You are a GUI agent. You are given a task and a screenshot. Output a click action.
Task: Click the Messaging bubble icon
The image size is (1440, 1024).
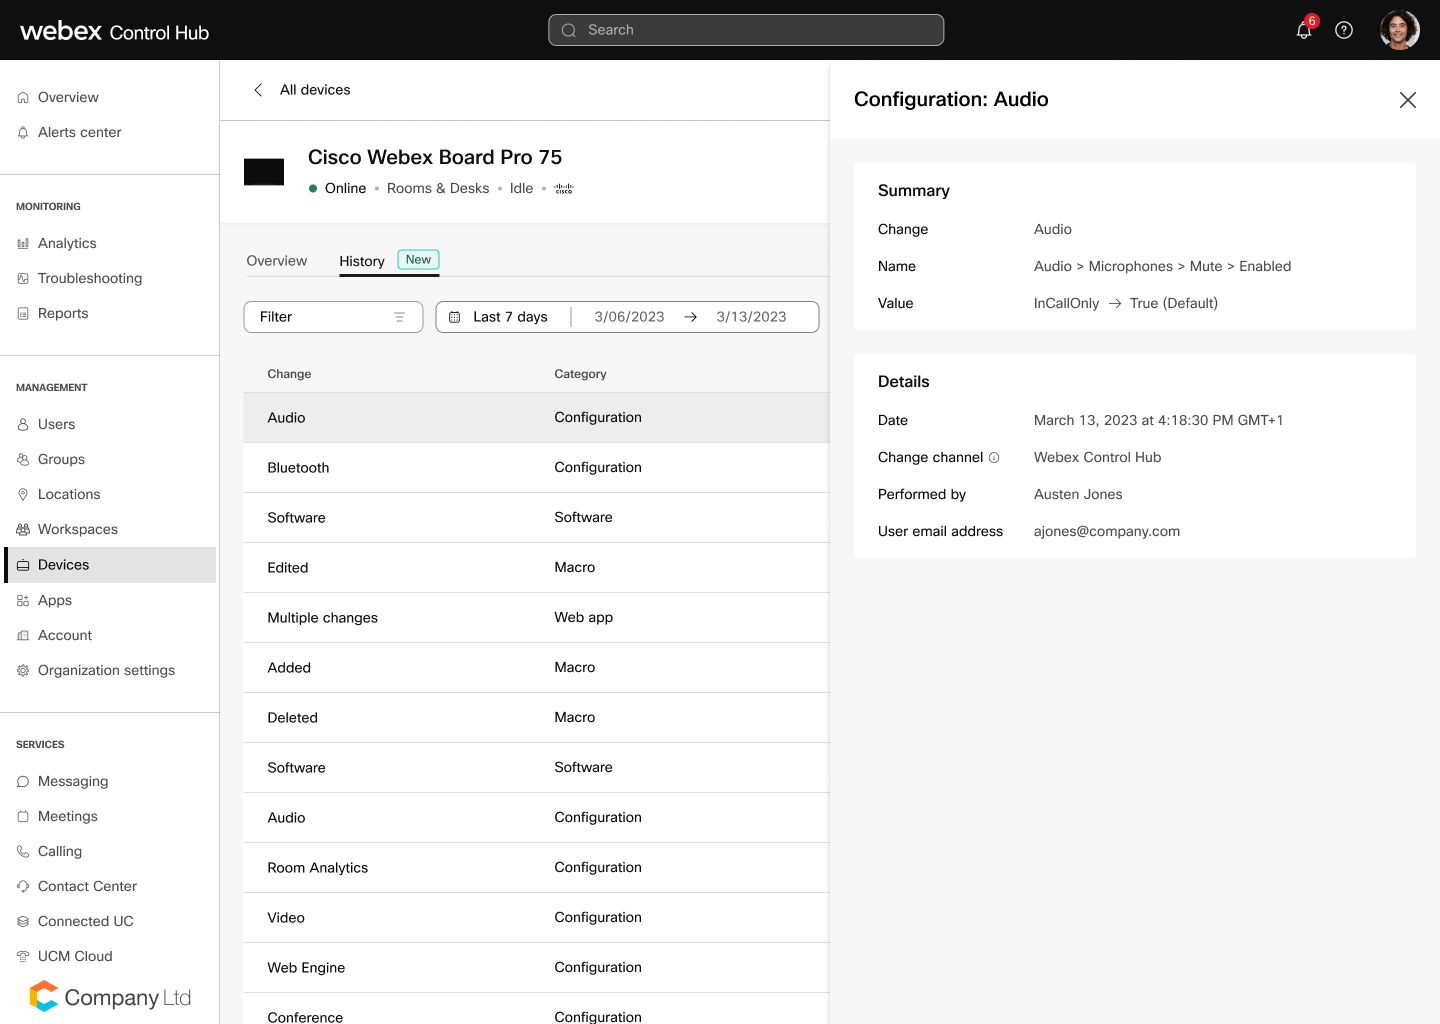[x=23, y=782]
